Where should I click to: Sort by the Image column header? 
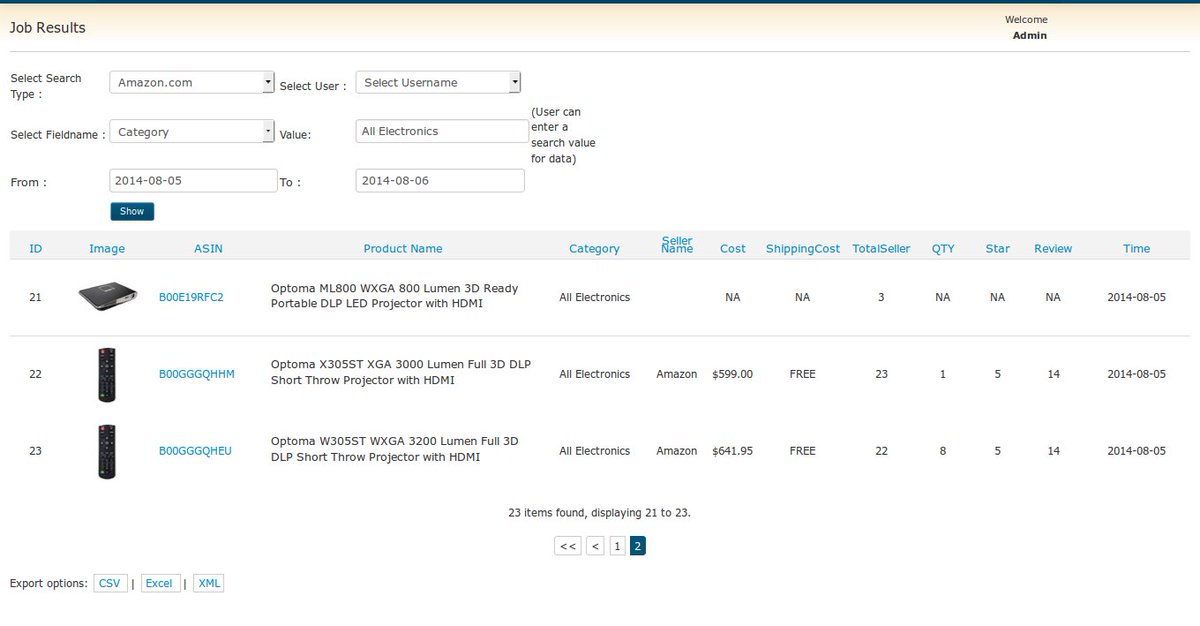point(107,248)
